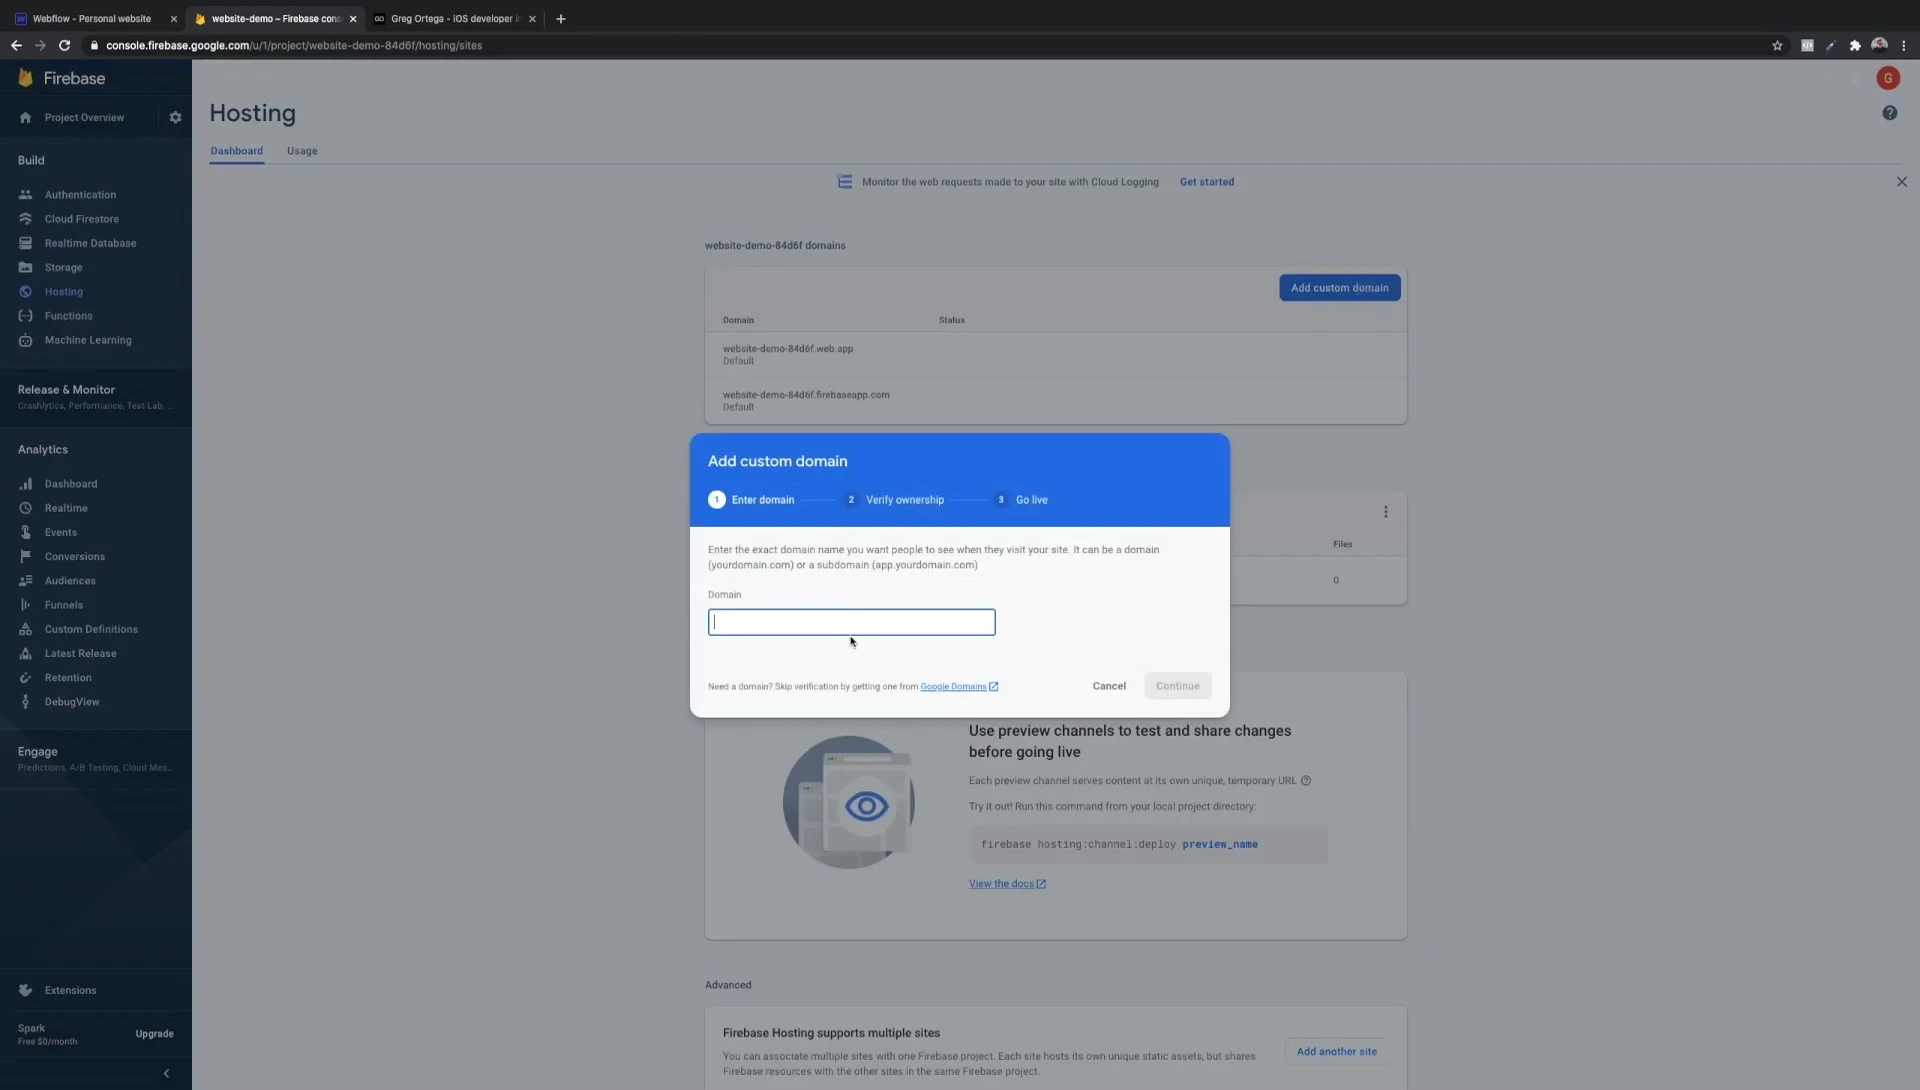Open the three-dot release history menu
1920x1090 pixels.
point(1385,512)
